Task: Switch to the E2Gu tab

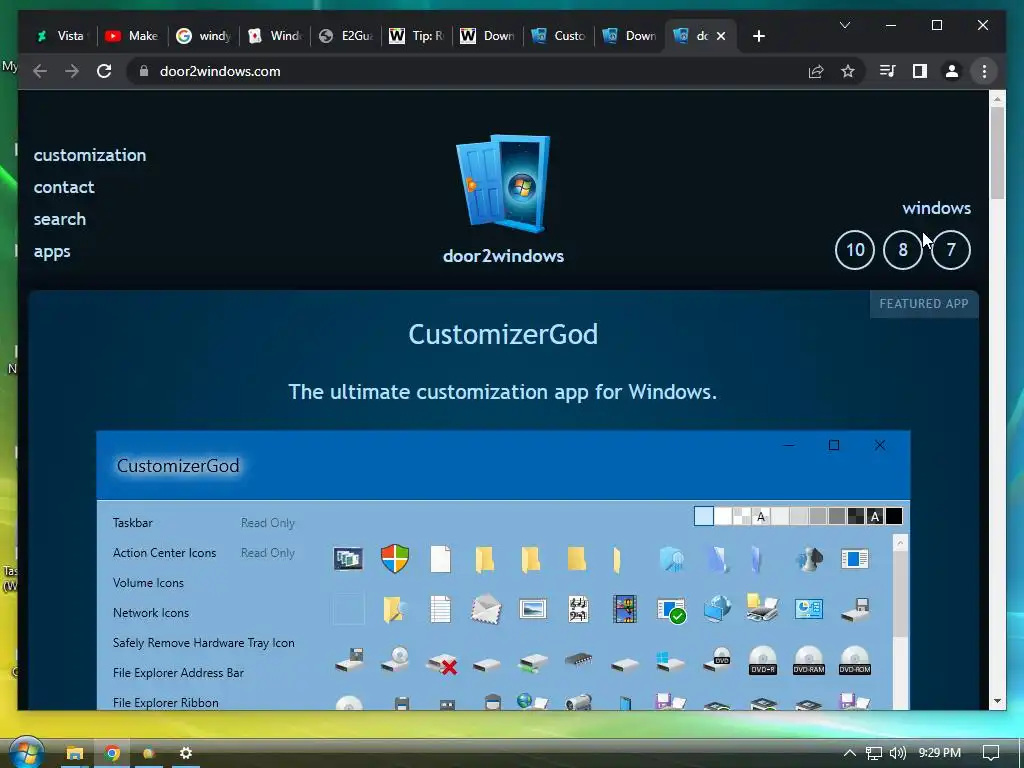Action: (x=346, y=36)
